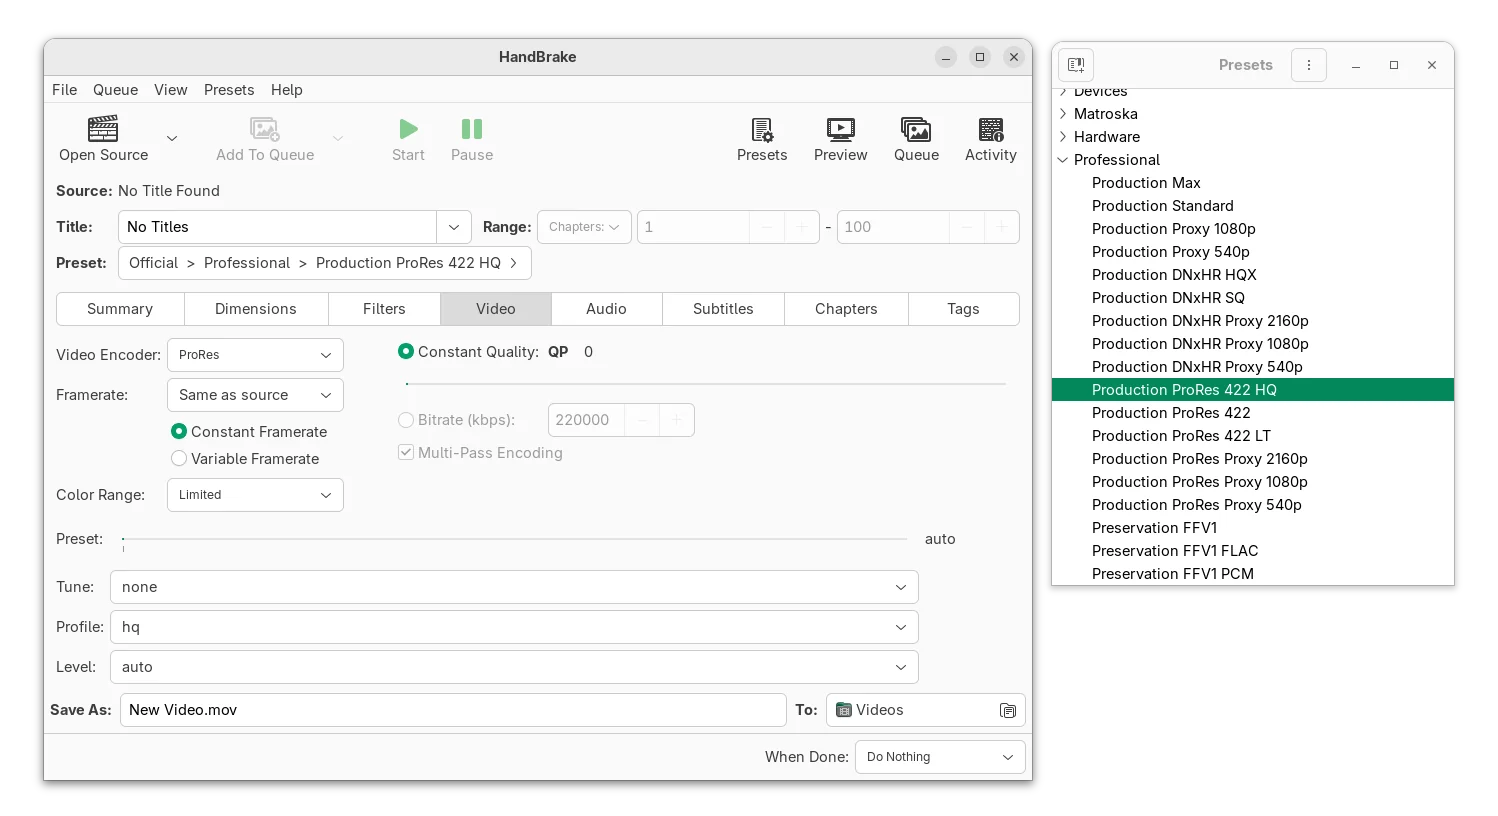This screenshot has width=1498, height=816.
Task: Expand the Color Range dropdown
Action: coord(255,495)
